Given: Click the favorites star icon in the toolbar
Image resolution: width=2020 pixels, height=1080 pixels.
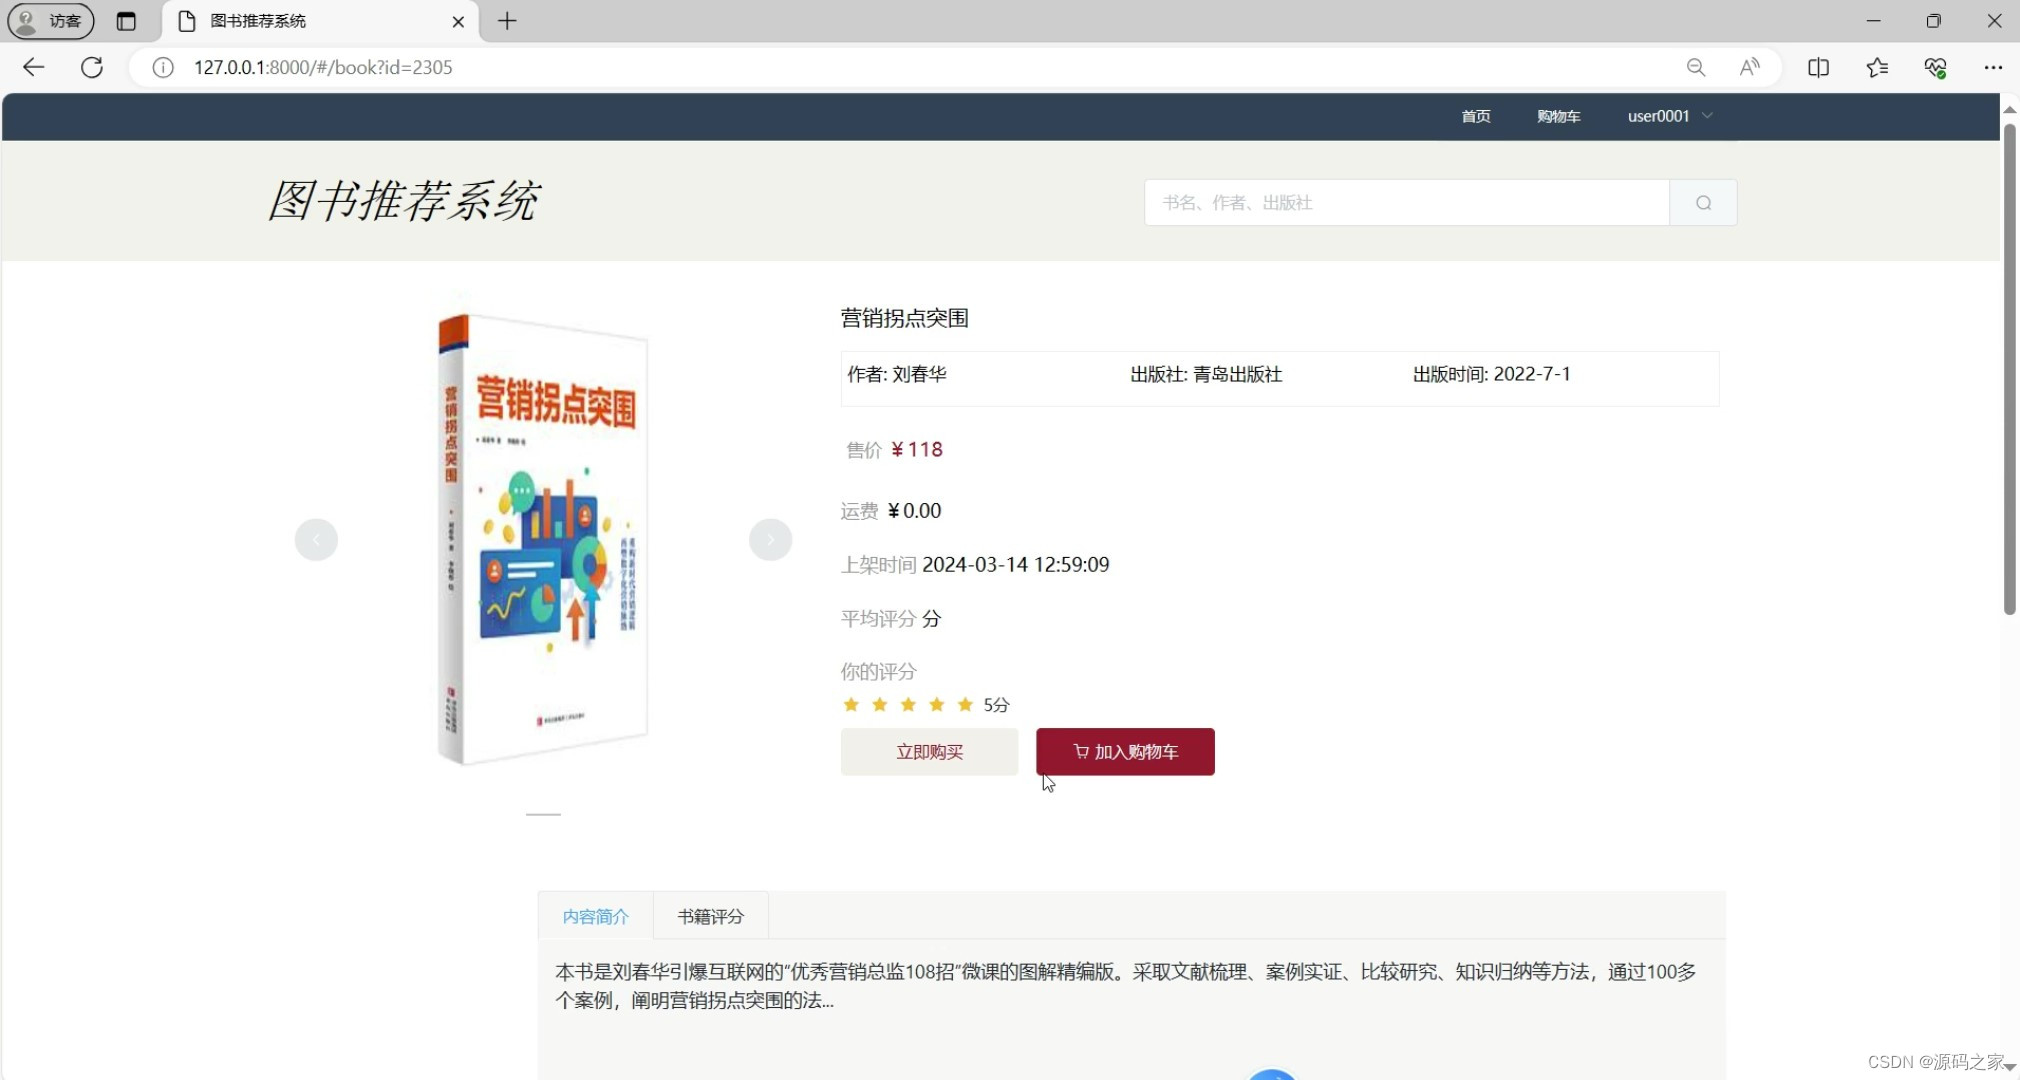Looking at the screenshot, I should coord(1877,67).
